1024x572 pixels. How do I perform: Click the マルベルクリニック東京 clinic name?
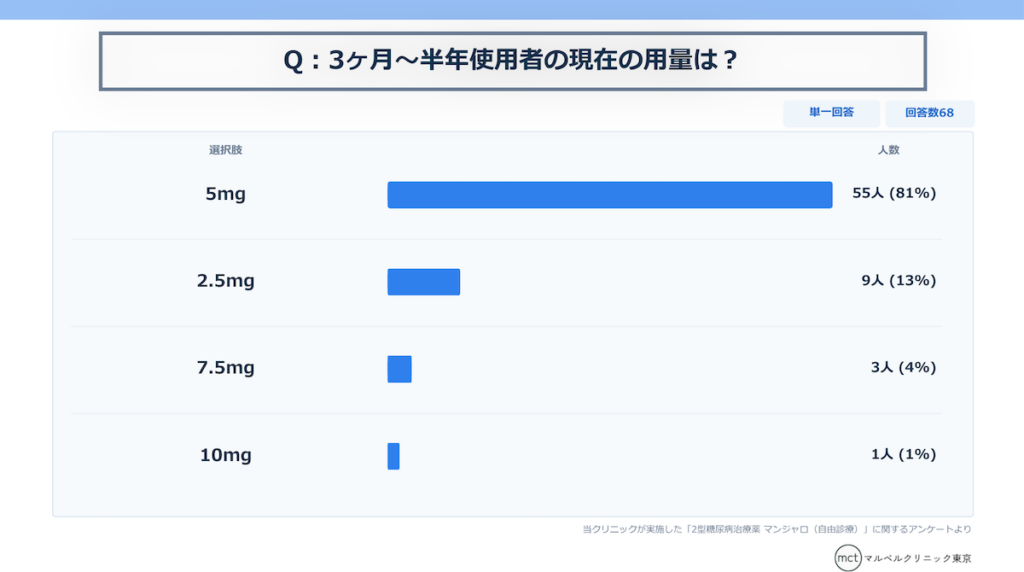[917, 558]
